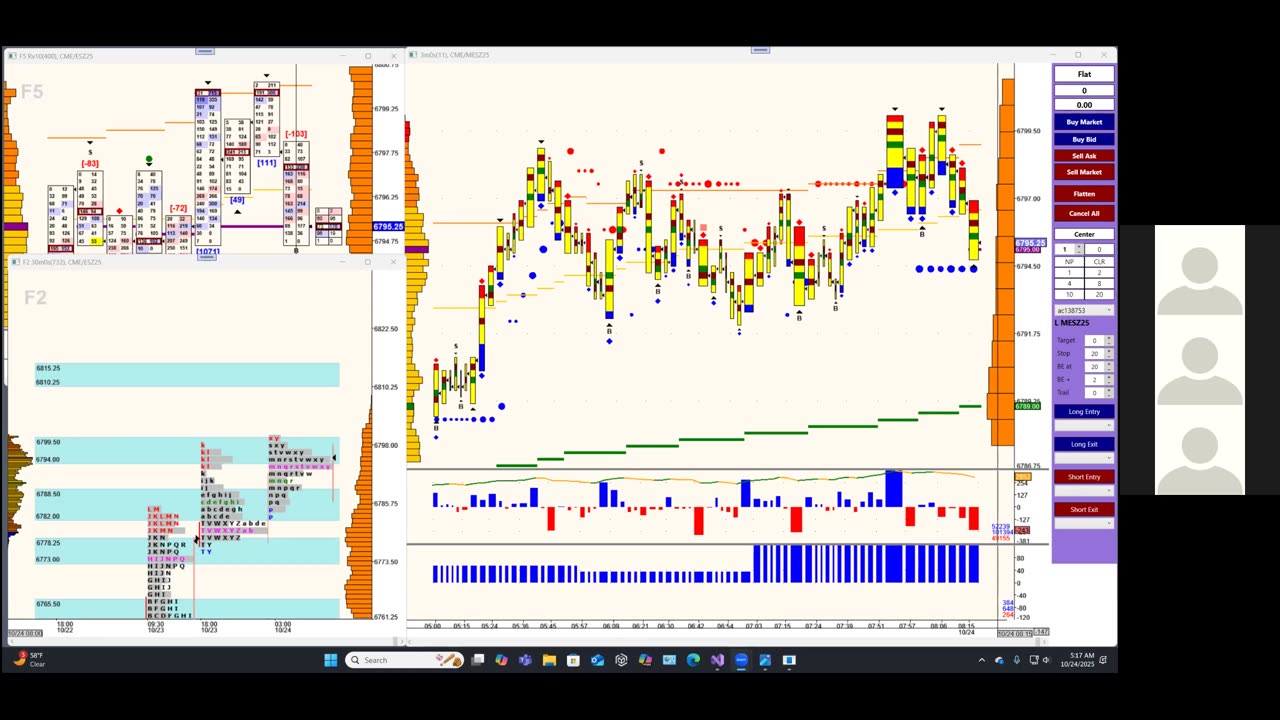Adjust the BE at stepper
Viewport: 1280px width, 720px height.
click(x=1108, y=367)
